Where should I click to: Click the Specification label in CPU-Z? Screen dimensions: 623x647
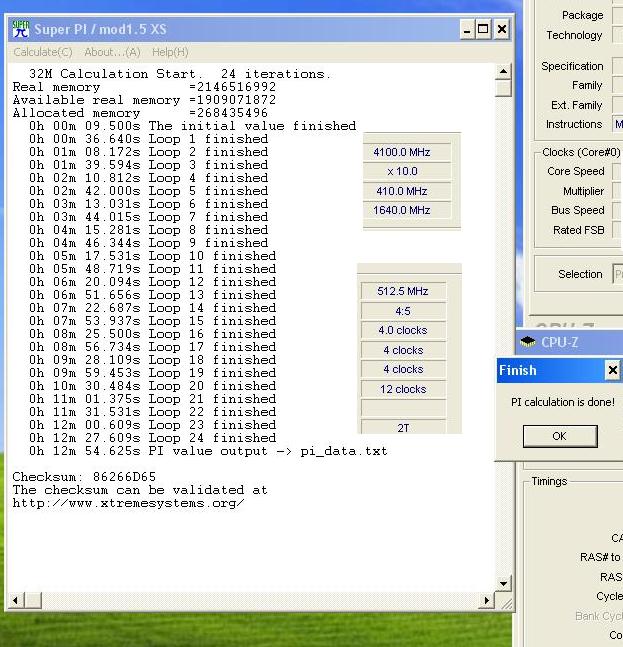(x=572, y=66)
